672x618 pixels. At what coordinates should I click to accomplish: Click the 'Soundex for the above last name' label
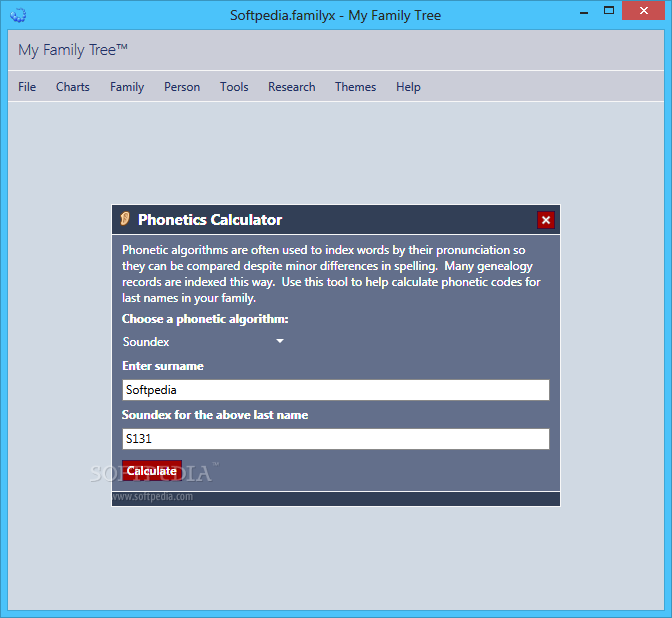215,415
